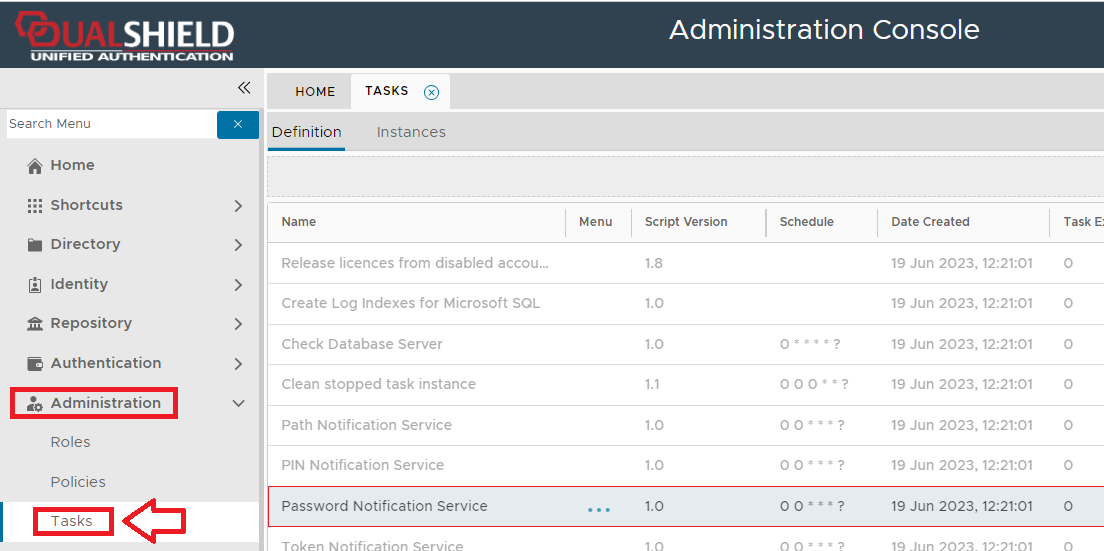The image size is (1104, 551).
Task: Click the Administration user-gear icon
Action: [35, 404]
